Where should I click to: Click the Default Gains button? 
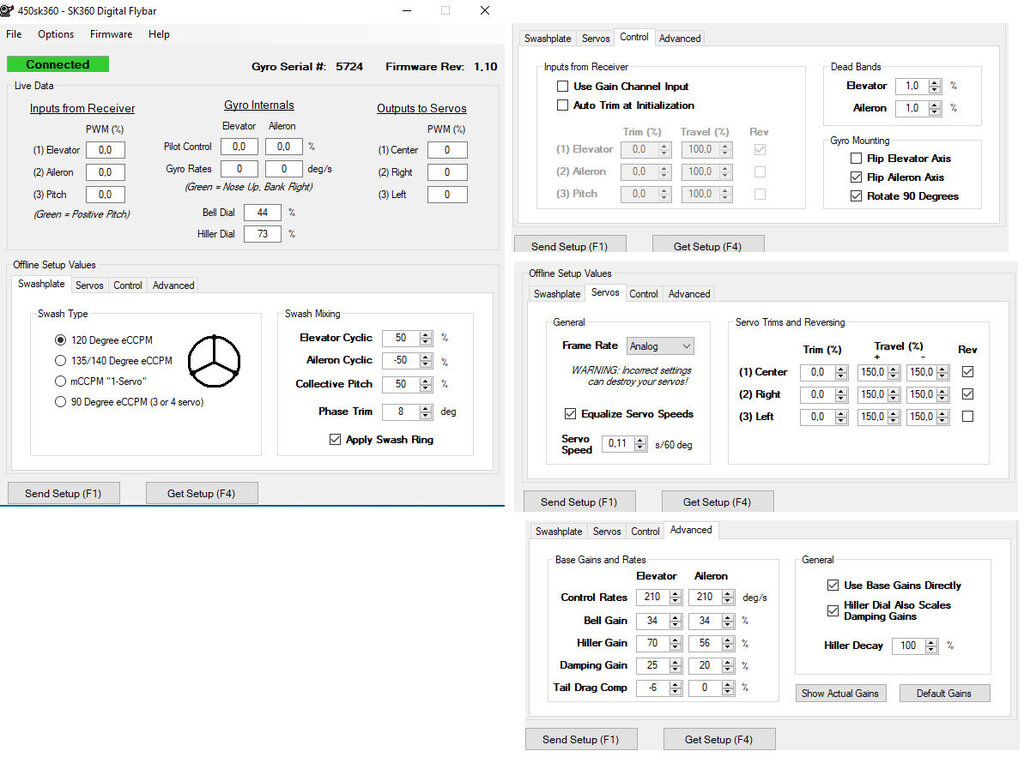(x=944, y=693)
